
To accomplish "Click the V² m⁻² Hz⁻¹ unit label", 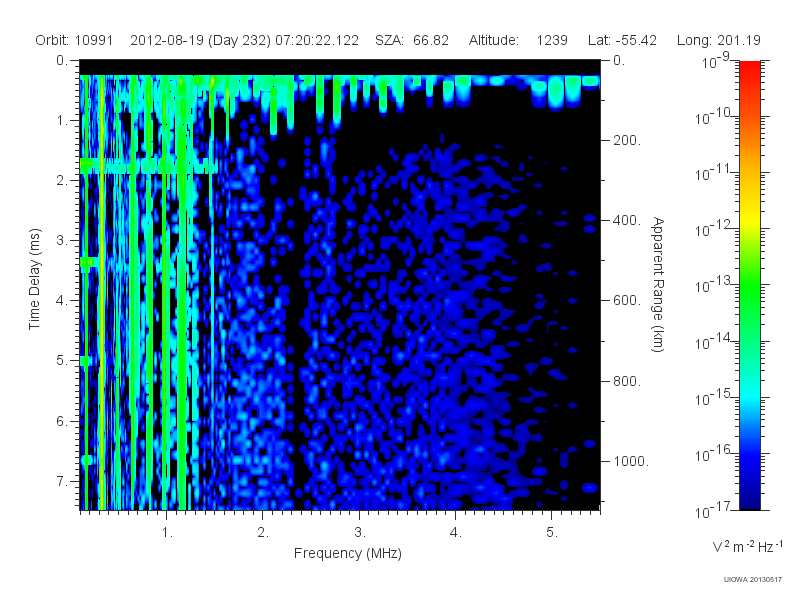I will click(747, 546).
